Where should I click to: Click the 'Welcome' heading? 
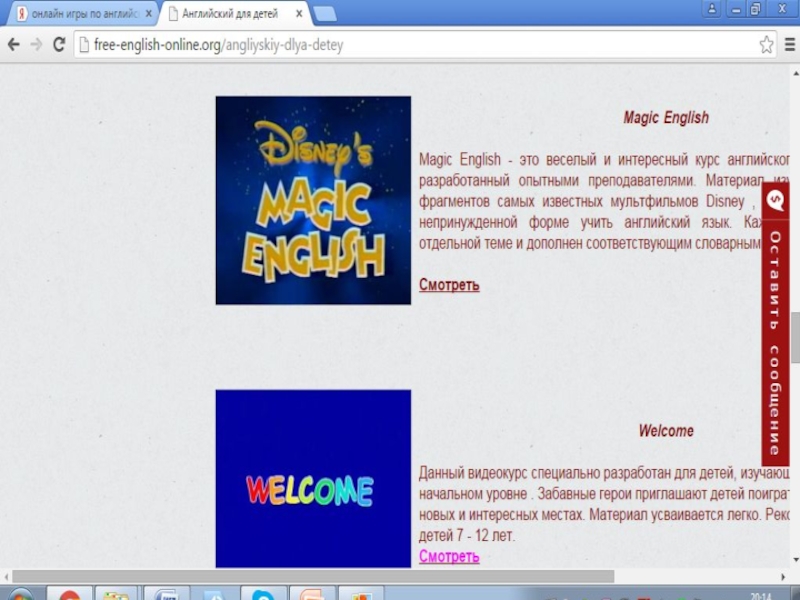666,431
